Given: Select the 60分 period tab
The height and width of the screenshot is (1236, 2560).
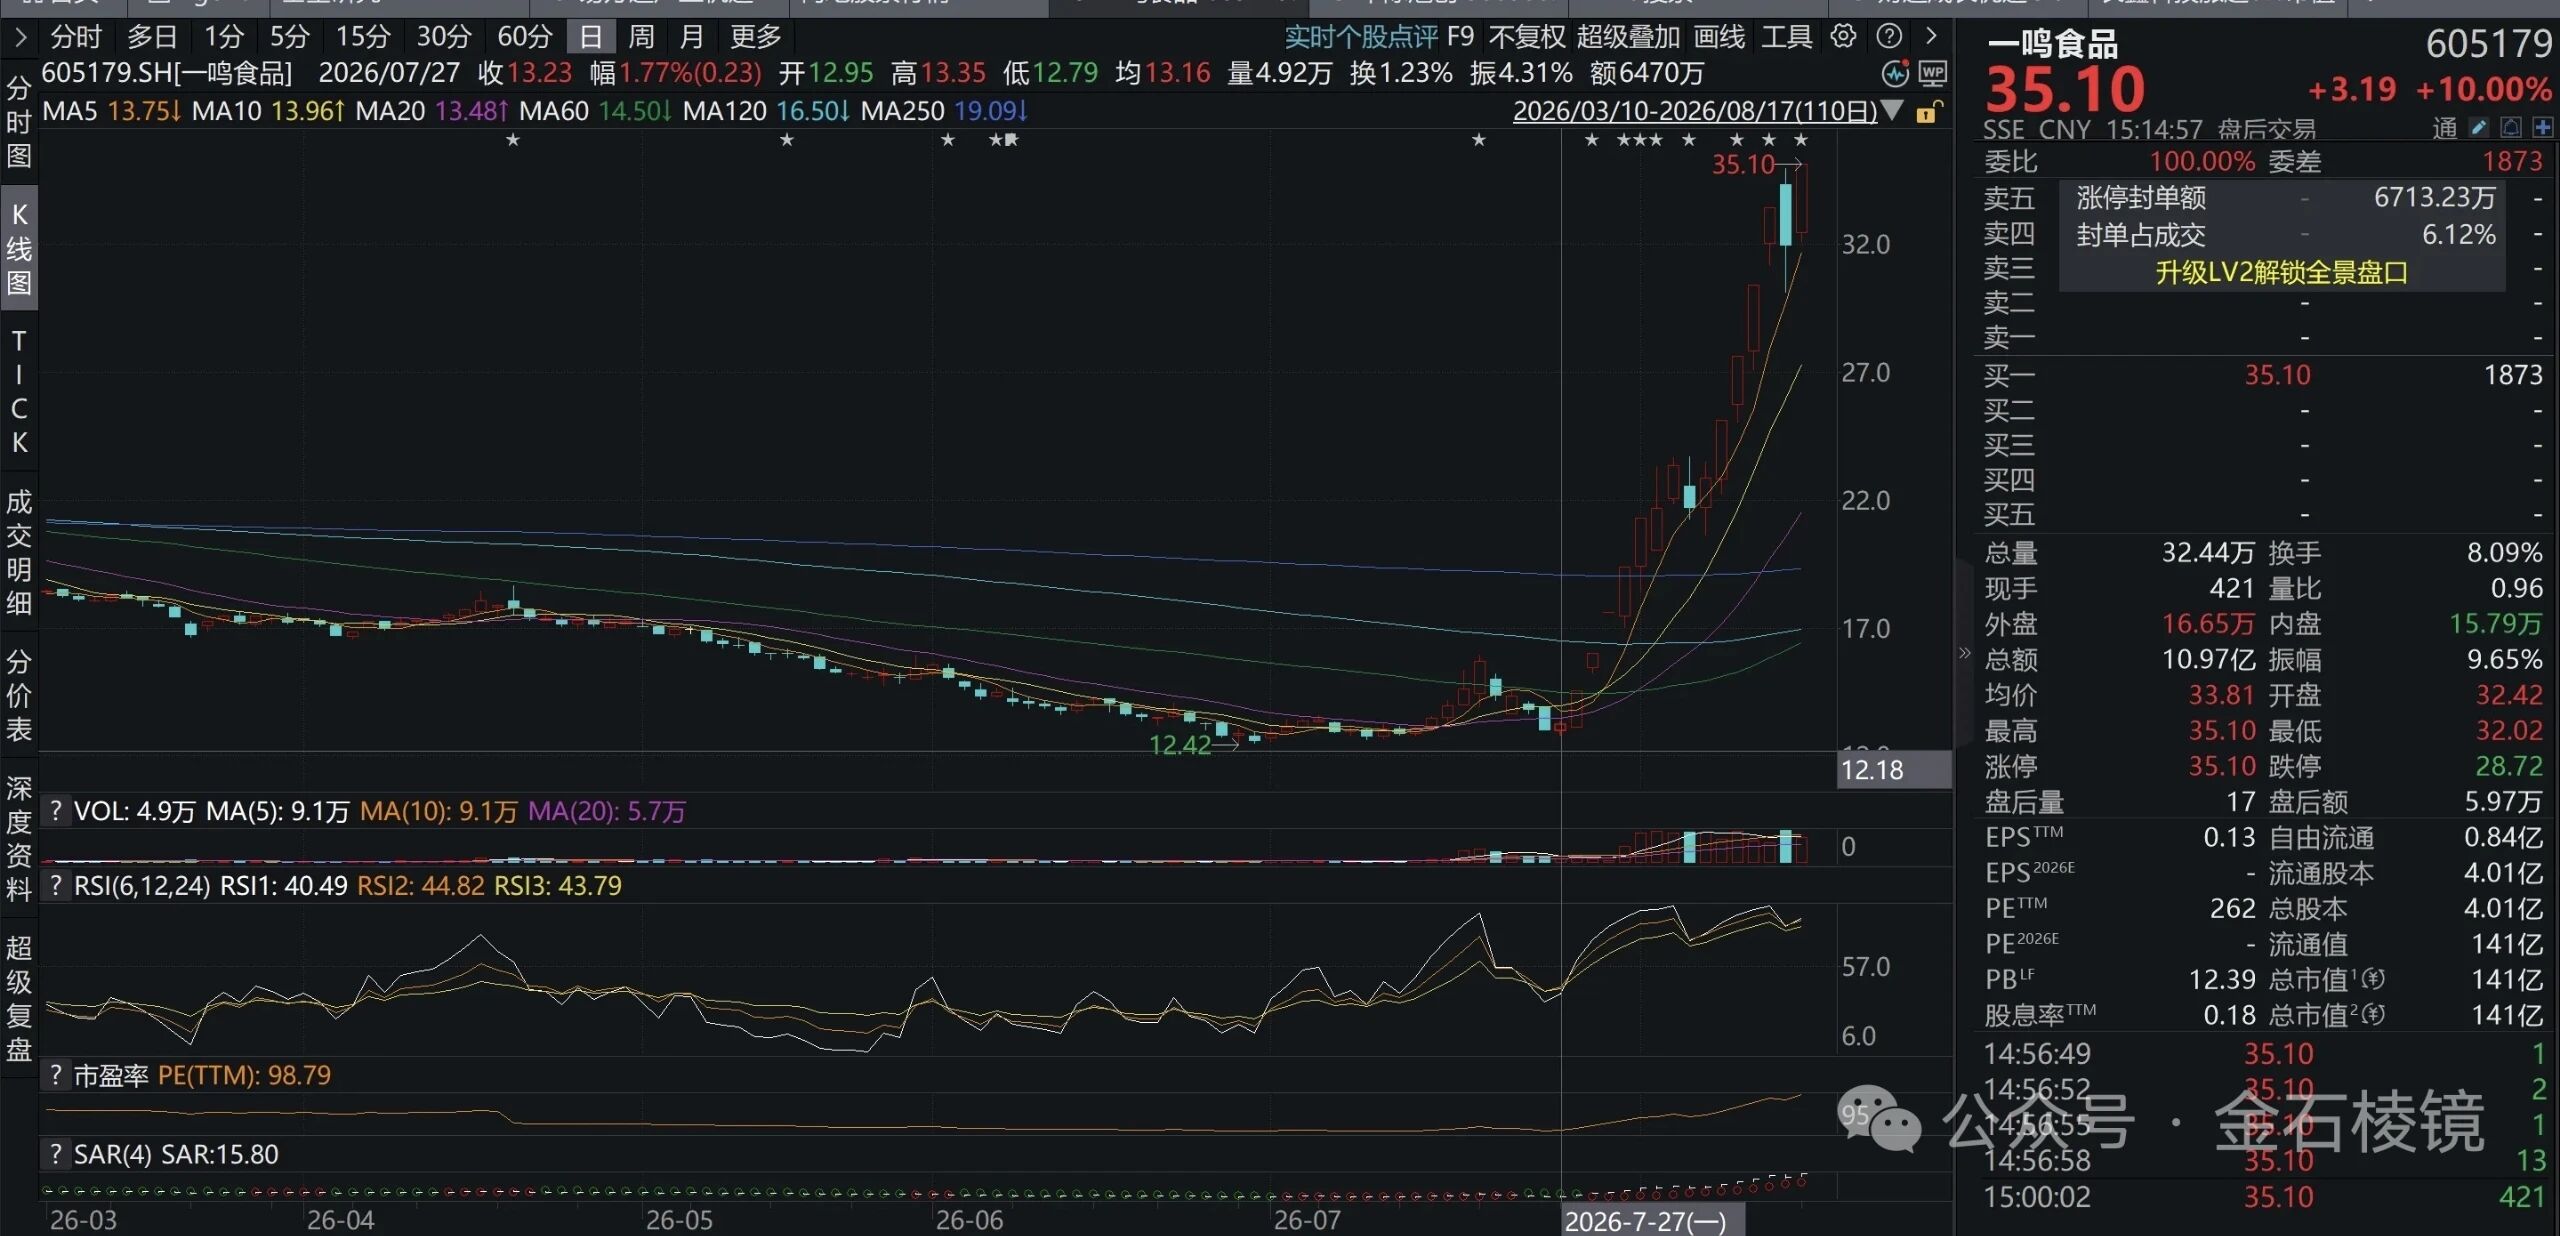Looking at the screenshot, I should click(x=525, y=37).
